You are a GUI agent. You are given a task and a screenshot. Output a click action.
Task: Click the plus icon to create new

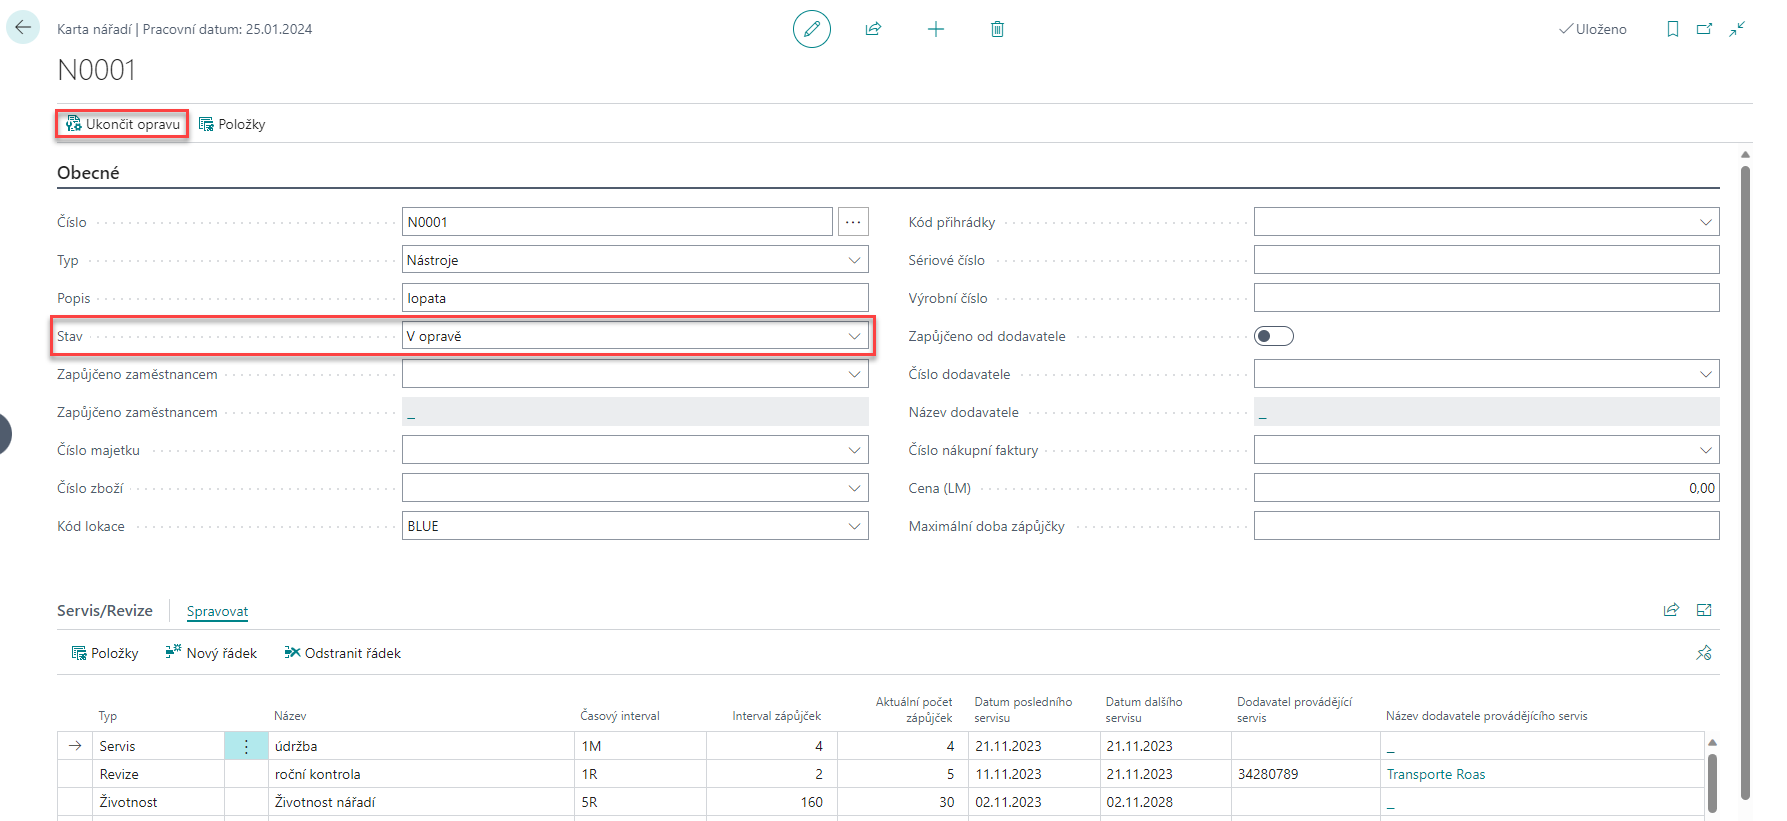935,29
